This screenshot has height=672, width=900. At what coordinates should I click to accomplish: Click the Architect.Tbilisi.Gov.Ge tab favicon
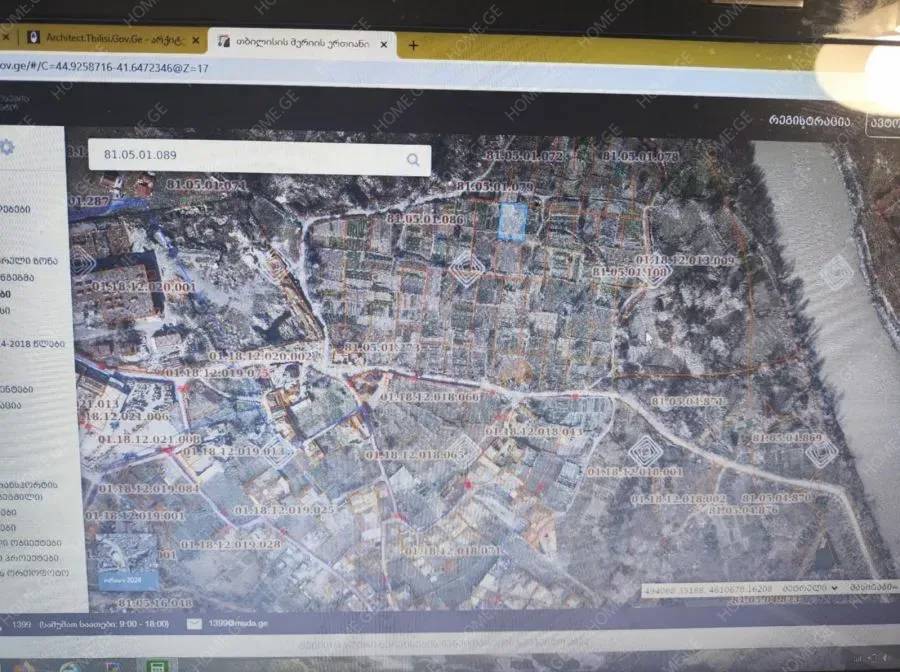point(34,38)
